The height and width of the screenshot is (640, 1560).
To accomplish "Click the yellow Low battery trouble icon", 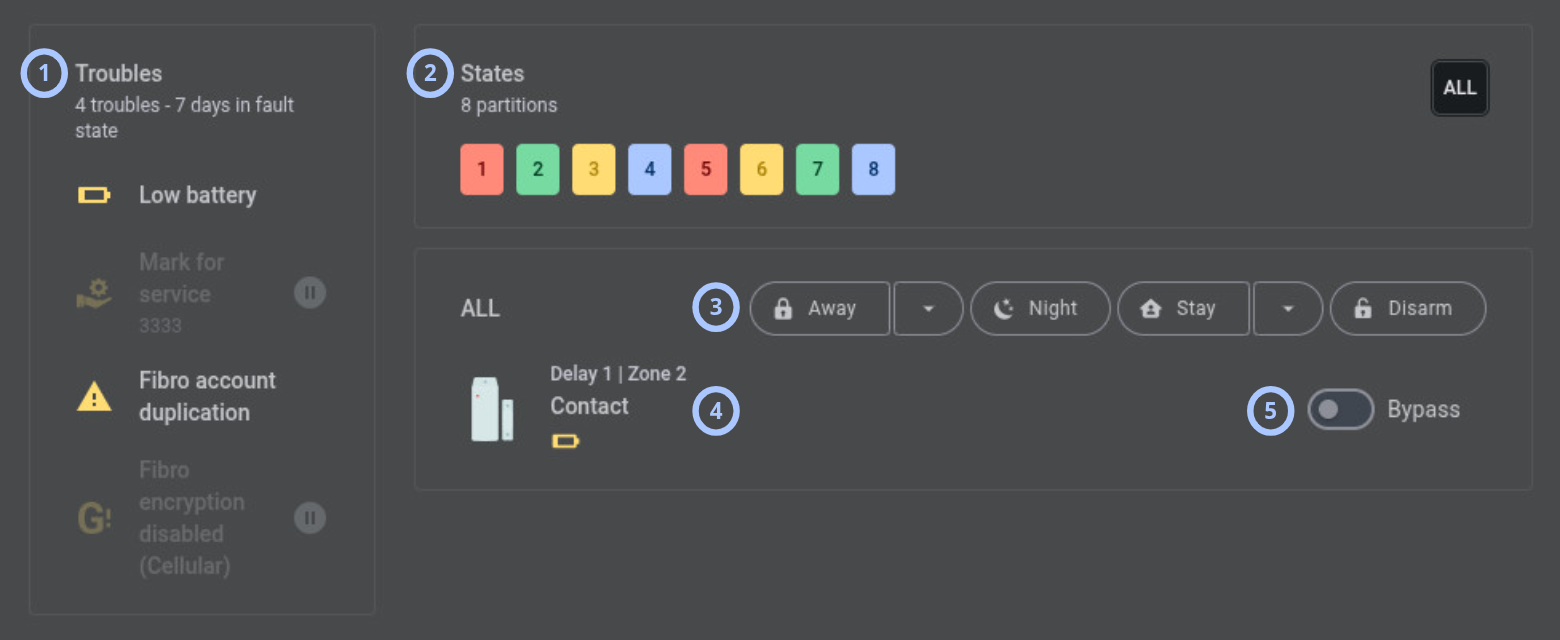I will tap(94, 195).
